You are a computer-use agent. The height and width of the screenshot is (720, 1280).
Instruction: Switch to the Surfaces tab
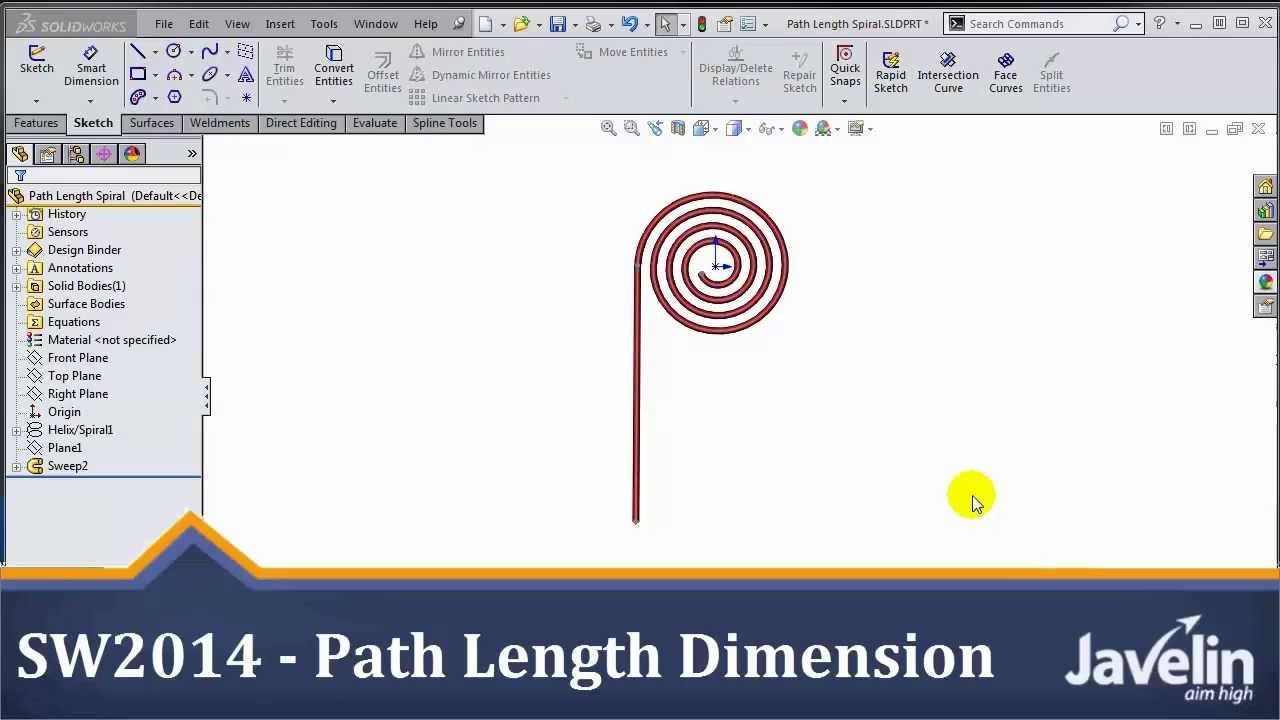click(x=152, y=123)
